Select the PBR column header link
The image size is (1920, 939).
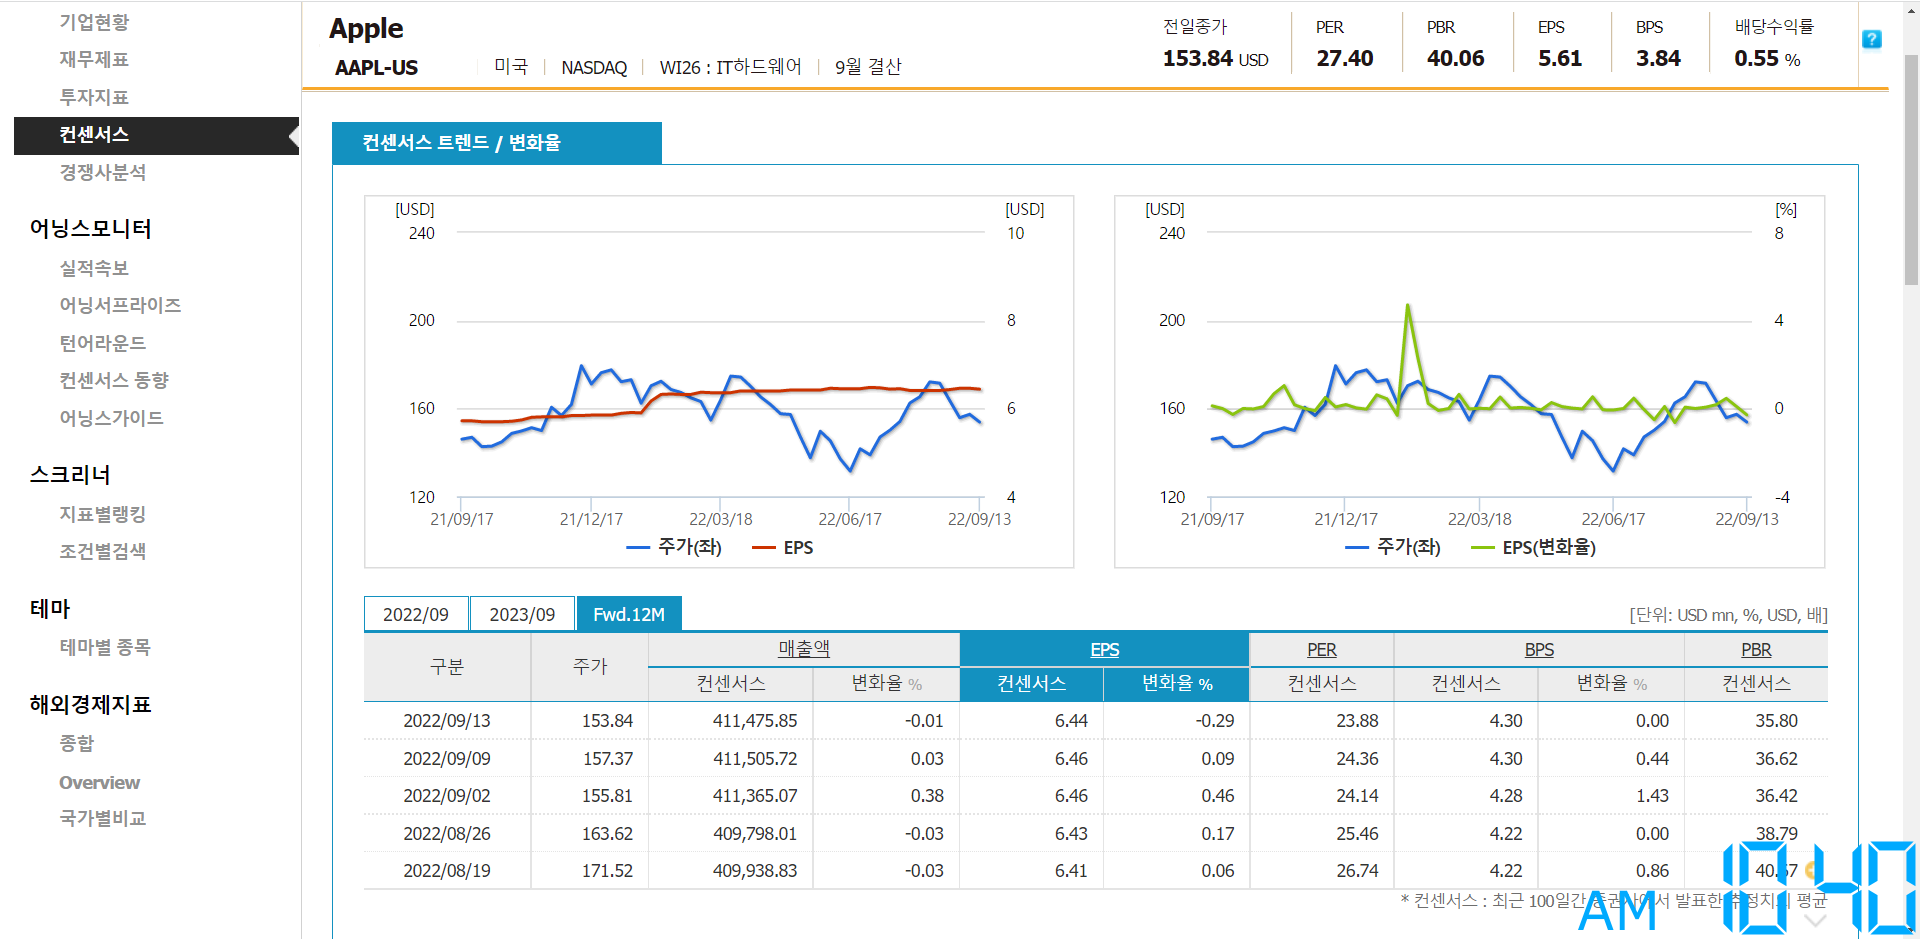(x=1756, y=650)
